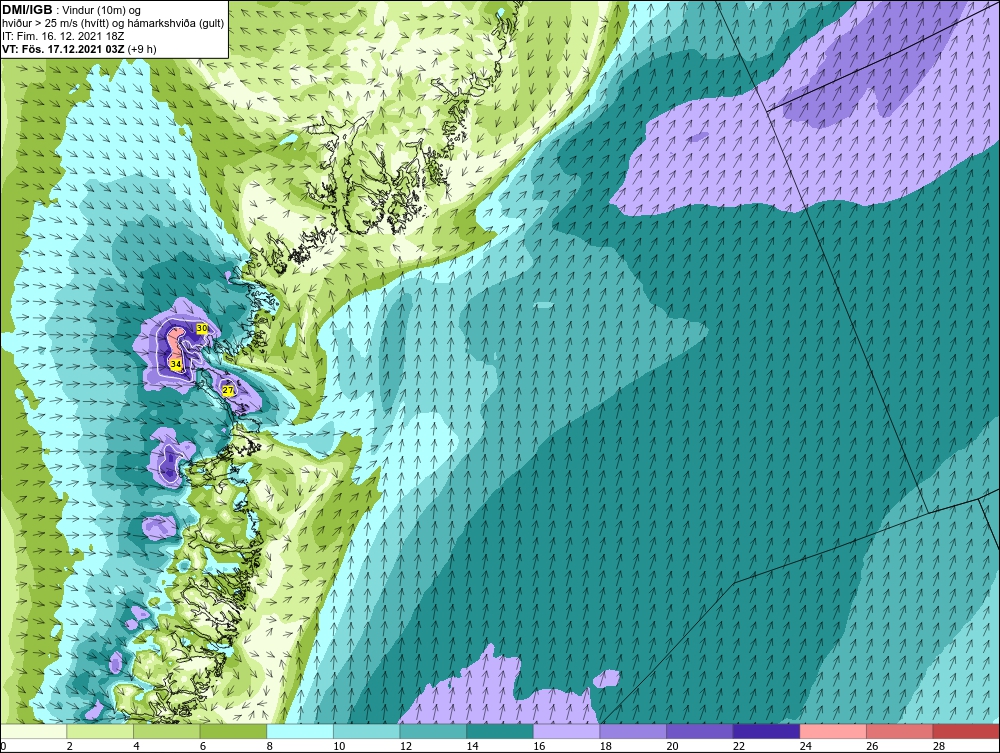Click the DMI/IGB title text
Image resolution: width=1000 pixels, height=753 pixels.
click(x=27, y=10)
